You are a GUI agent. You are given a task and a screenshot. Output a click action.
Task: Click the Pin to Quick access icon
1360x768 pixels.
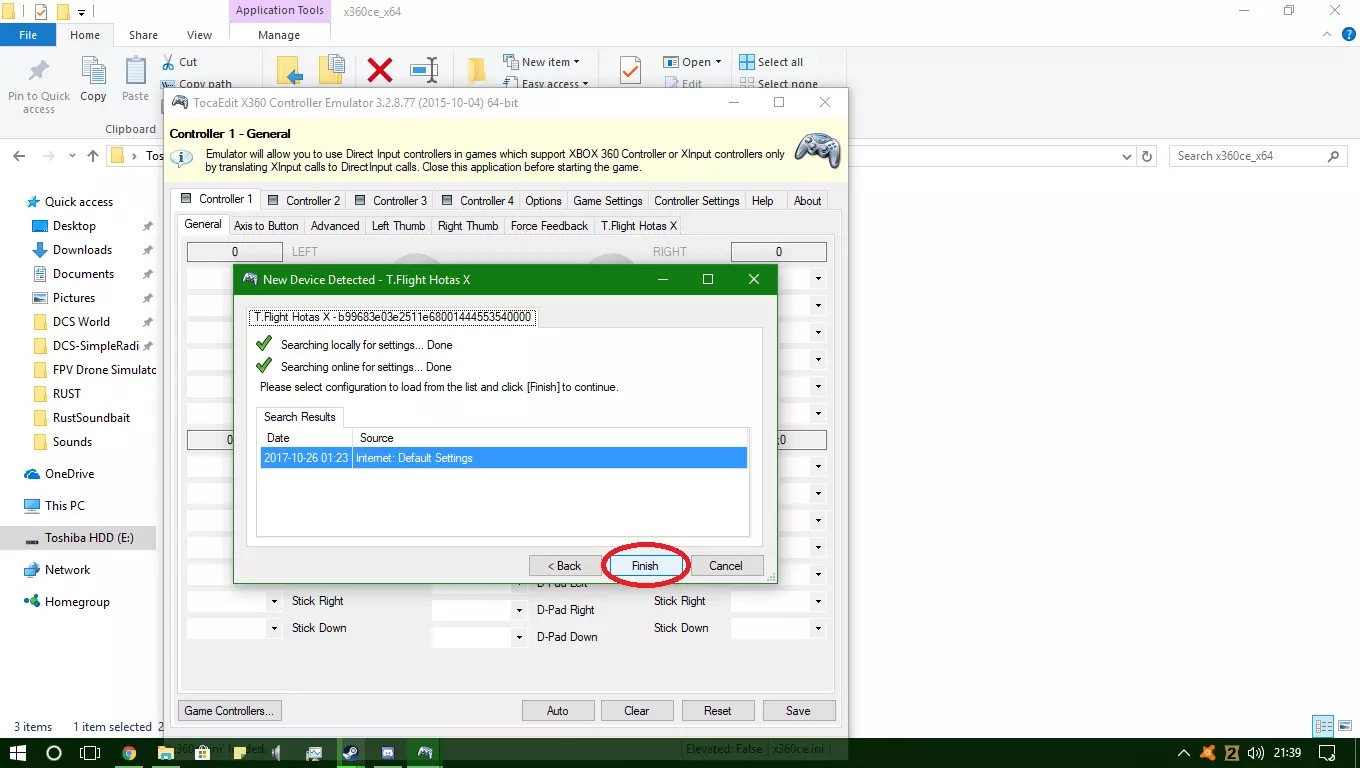point(39,72)
